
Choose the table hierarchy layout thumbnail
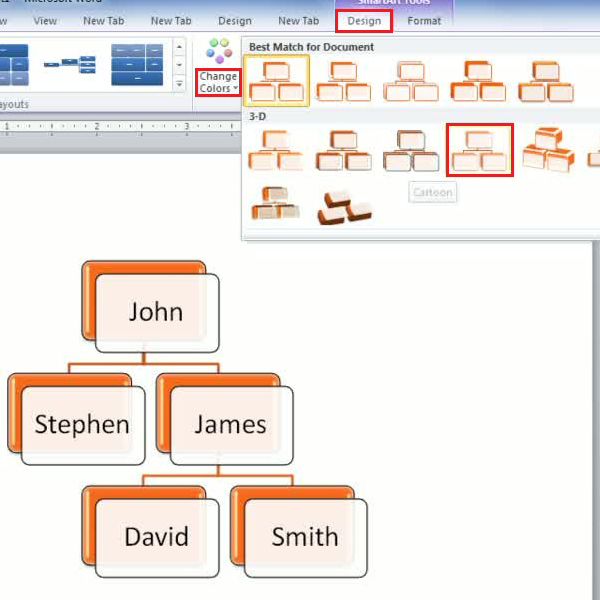coord(137,64)
